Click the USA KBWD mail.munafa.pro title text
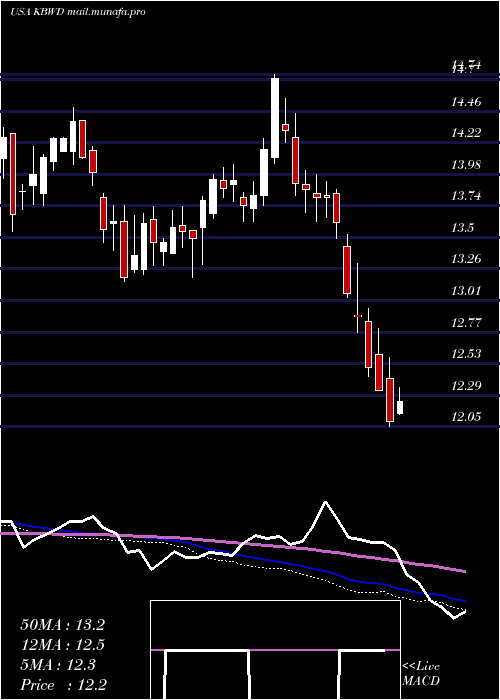Screen dimensions: 500x700 [x=78, y=12]
